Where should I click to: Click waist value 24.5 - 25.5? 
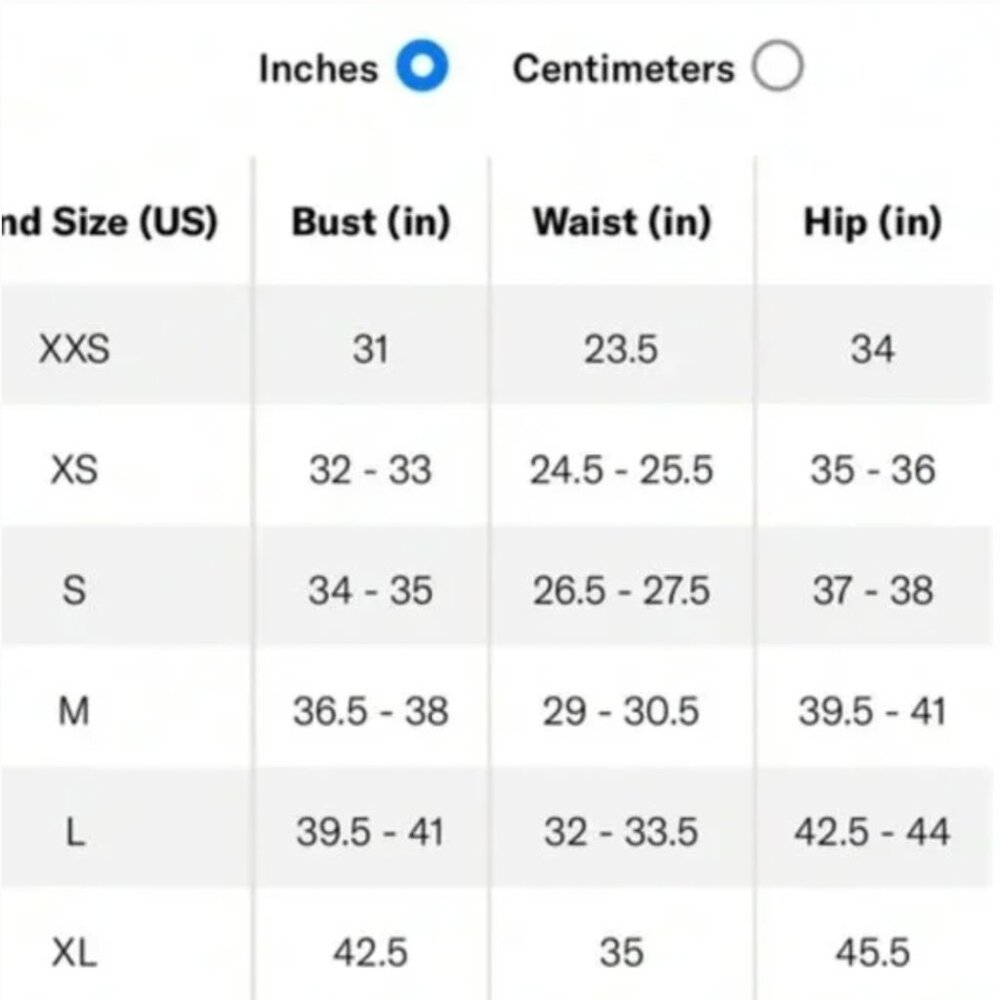coord(621,469)
